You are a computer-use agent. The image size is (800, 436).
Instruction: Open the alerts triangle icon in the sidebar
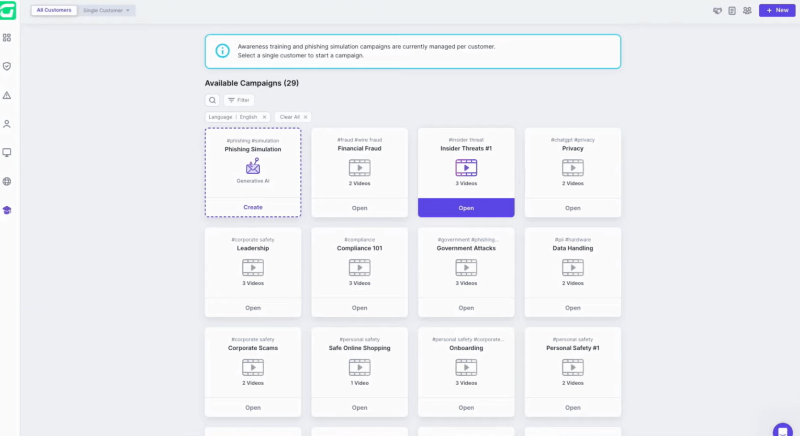[7, 95]
